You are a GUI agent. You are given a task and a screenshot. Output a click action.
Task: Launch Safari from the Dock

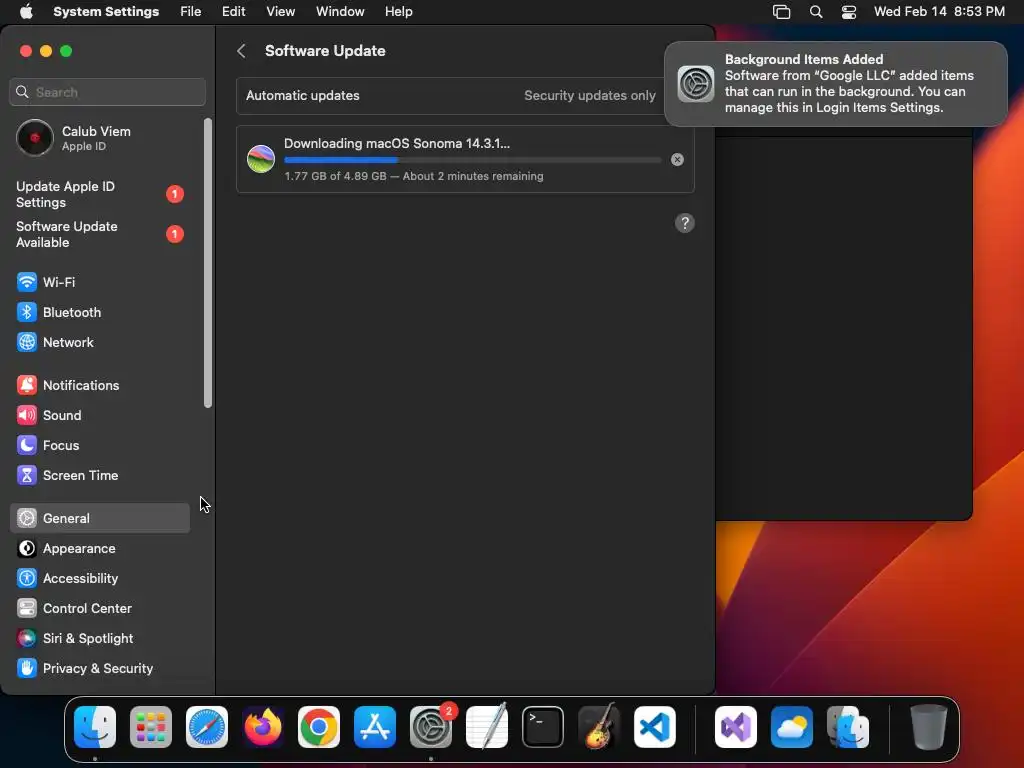tap(207, 727)
